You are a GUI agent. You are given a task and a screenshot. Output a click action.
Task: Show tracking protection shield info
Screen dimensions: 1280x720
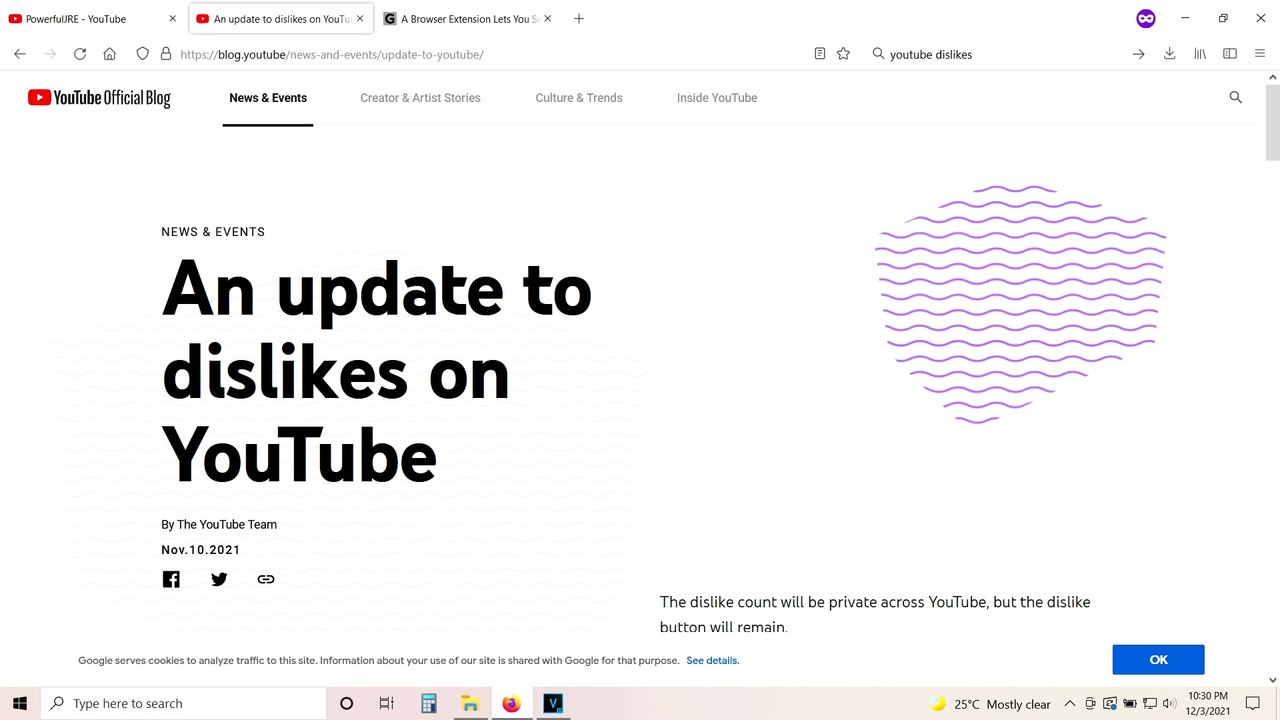pos(143,54)
